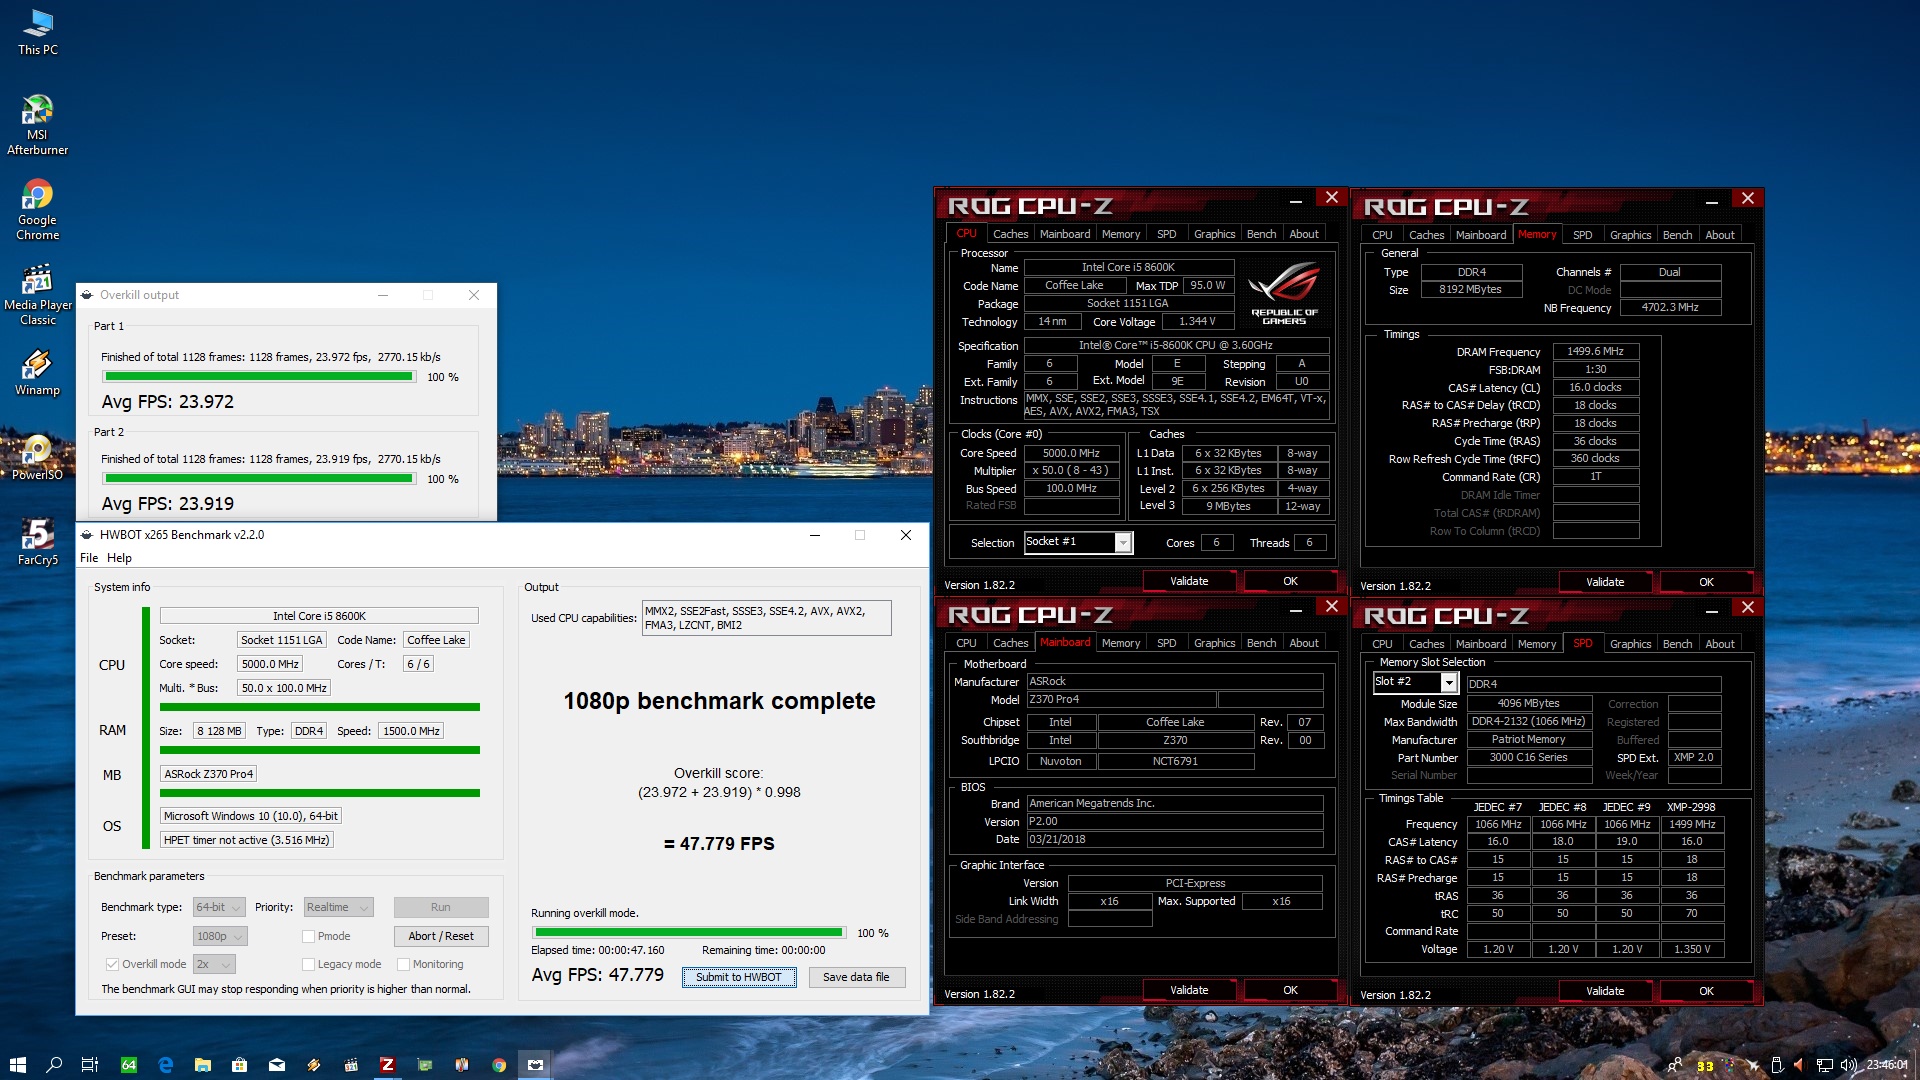Click the Part 2 green progress bar

point(259,479)
